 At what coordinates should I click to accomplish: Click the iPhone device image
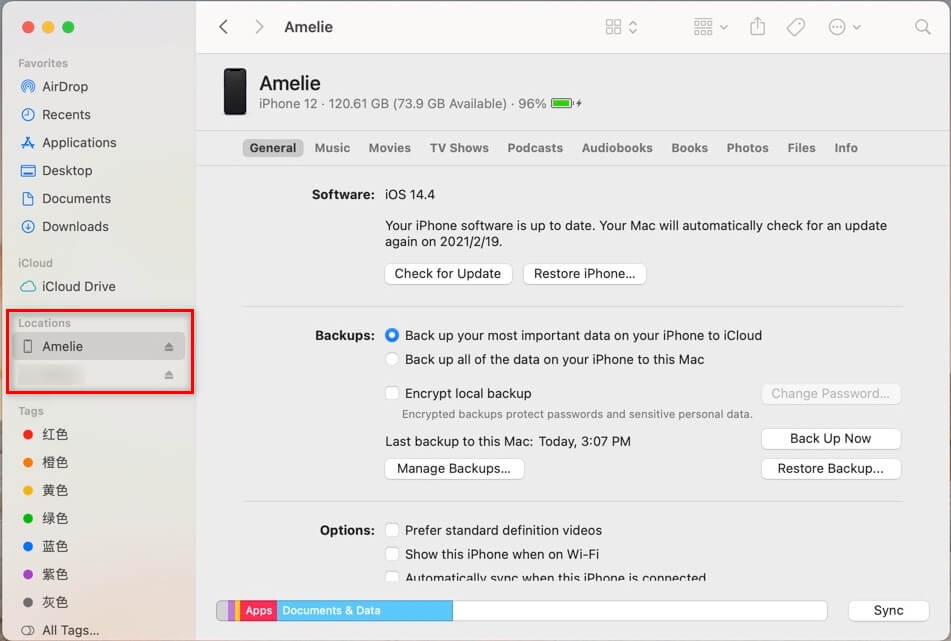(x=235, y=92)
